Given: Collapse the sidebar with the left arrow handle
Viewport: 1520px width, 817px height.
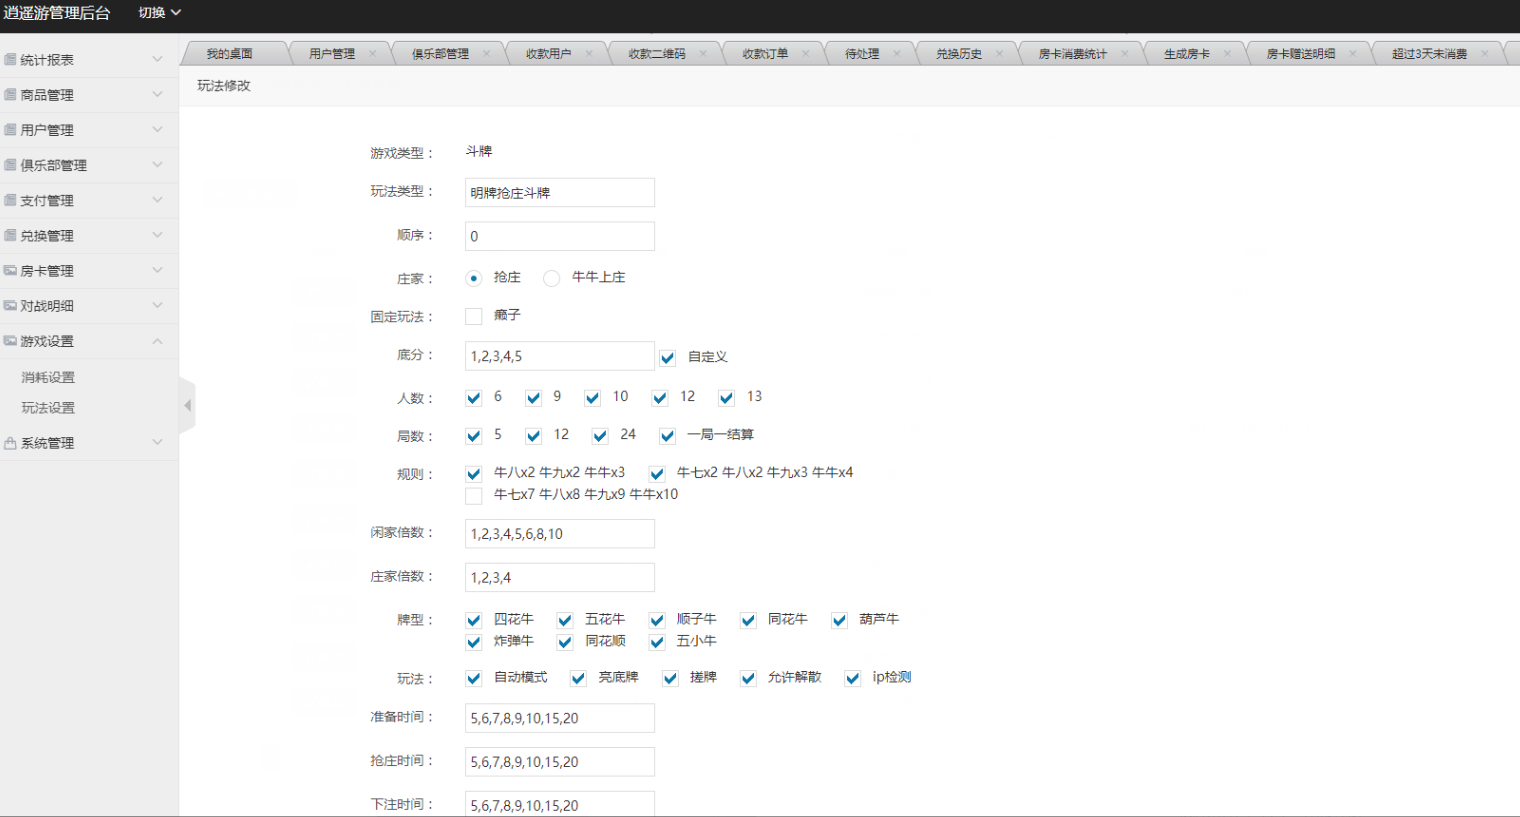Looking at the screenshot, I should pyautogui.click(x=187, y=405).
